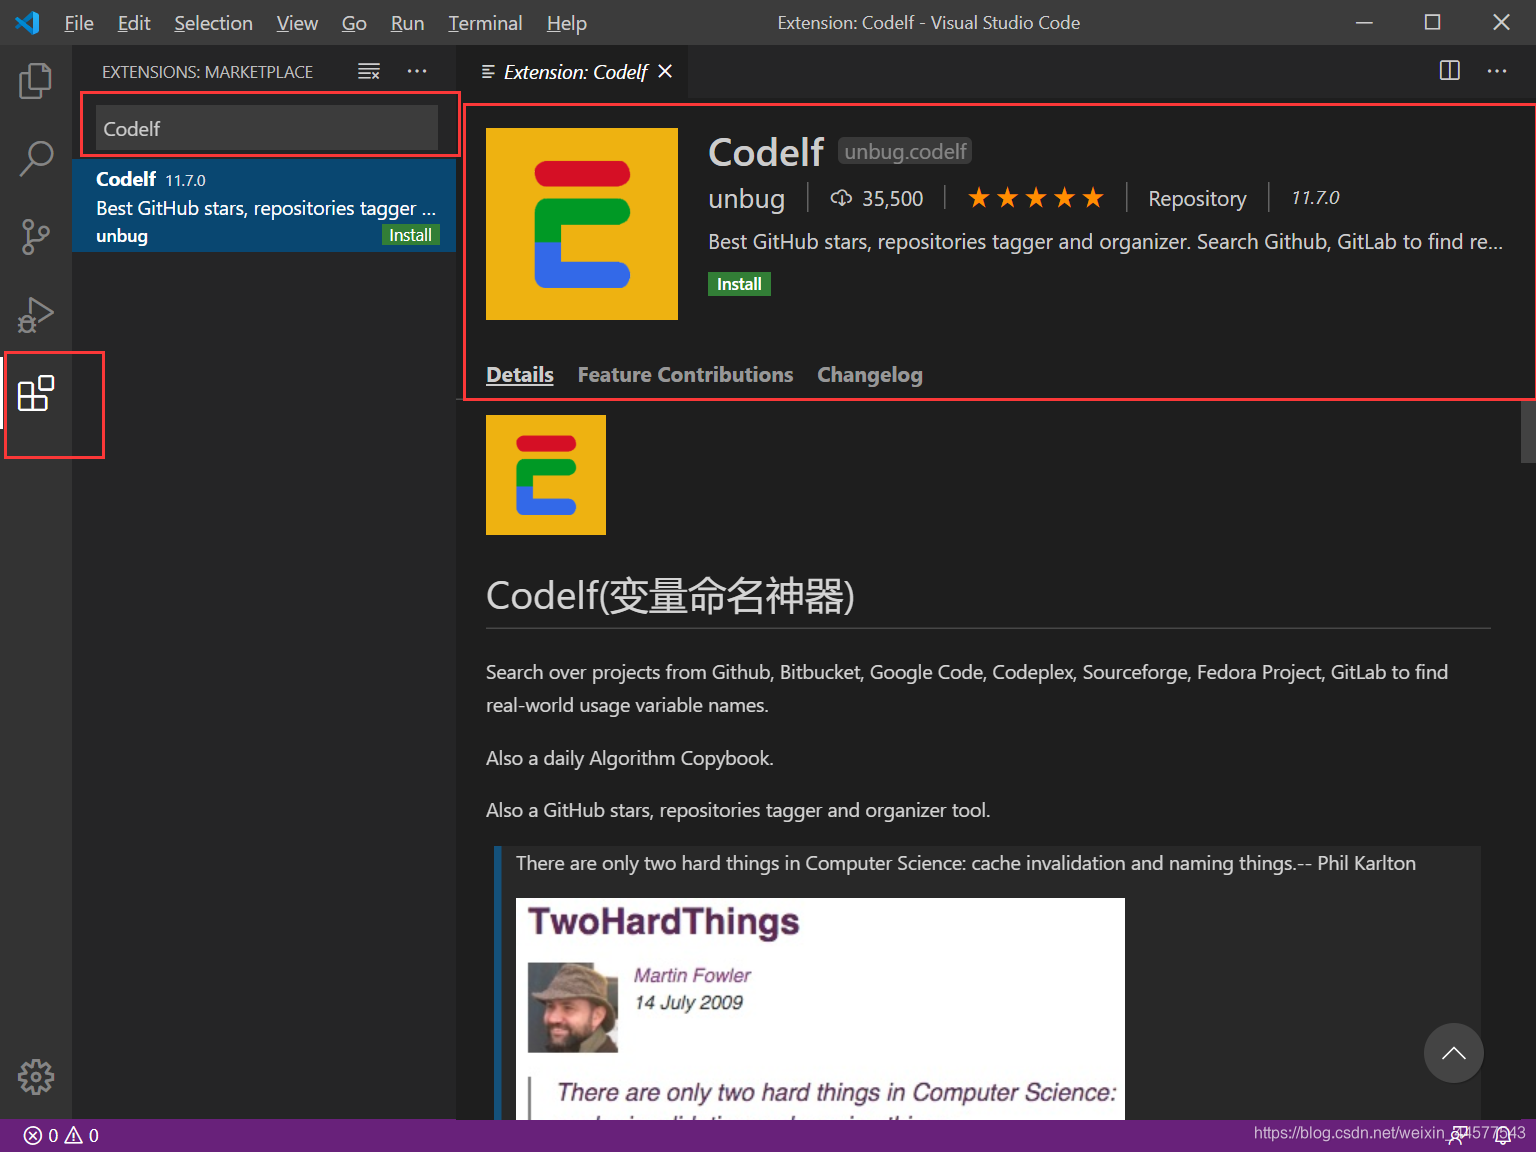Click the five-star rating of Codelf
This screenshot has width=1536, height=1152.
pyautogui.click(x=1035, y=198)
